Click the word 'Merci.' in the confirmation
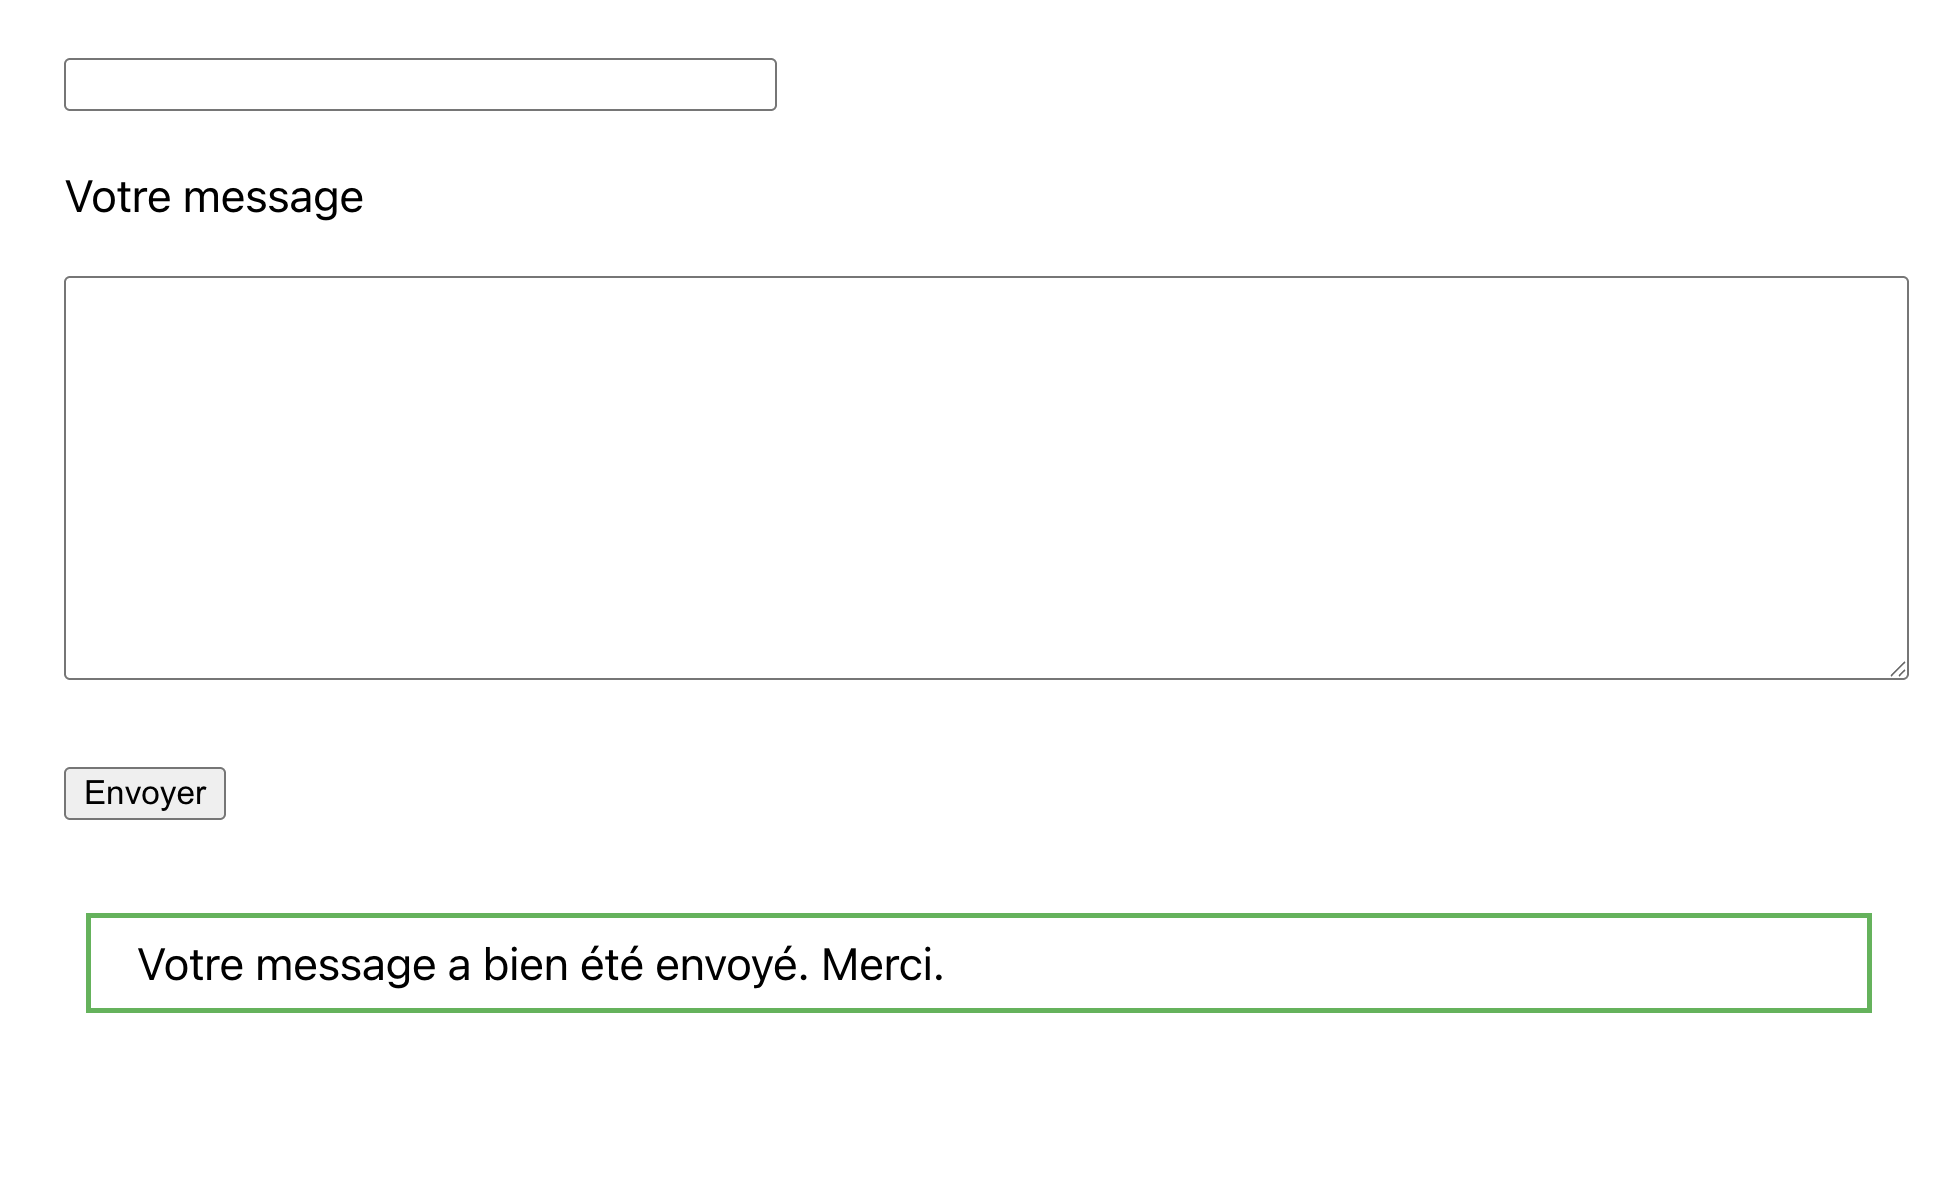 (882, 965)
